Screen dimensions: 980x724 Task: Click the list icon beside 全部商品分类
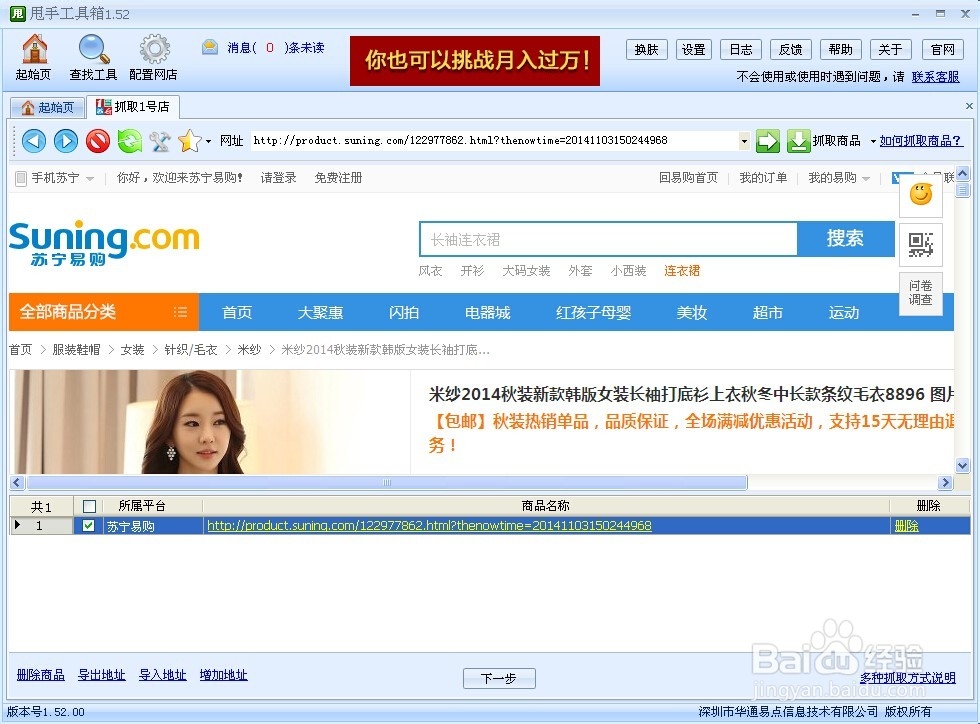181,311
